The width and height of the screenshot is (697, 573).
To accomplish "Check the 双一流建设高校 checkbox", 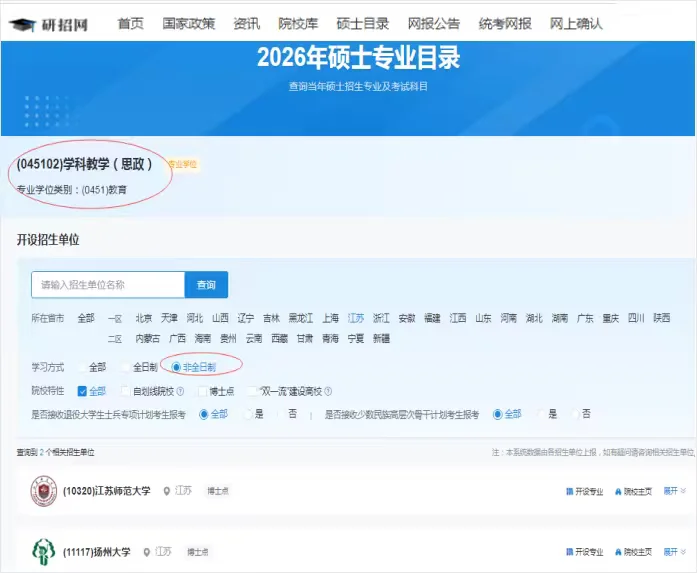I will coord(253,391).
